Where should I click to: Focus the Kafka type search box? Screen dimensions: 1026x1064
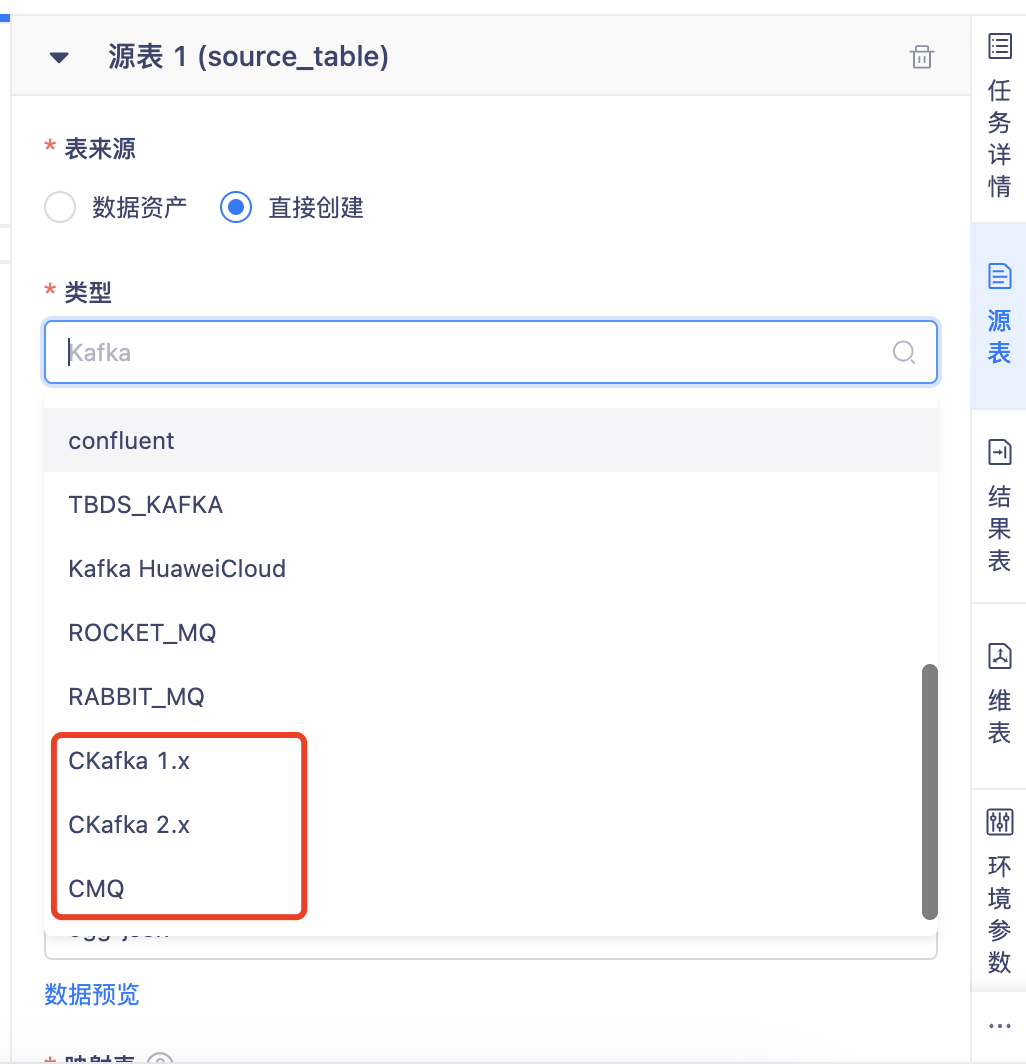coord(491,352)
